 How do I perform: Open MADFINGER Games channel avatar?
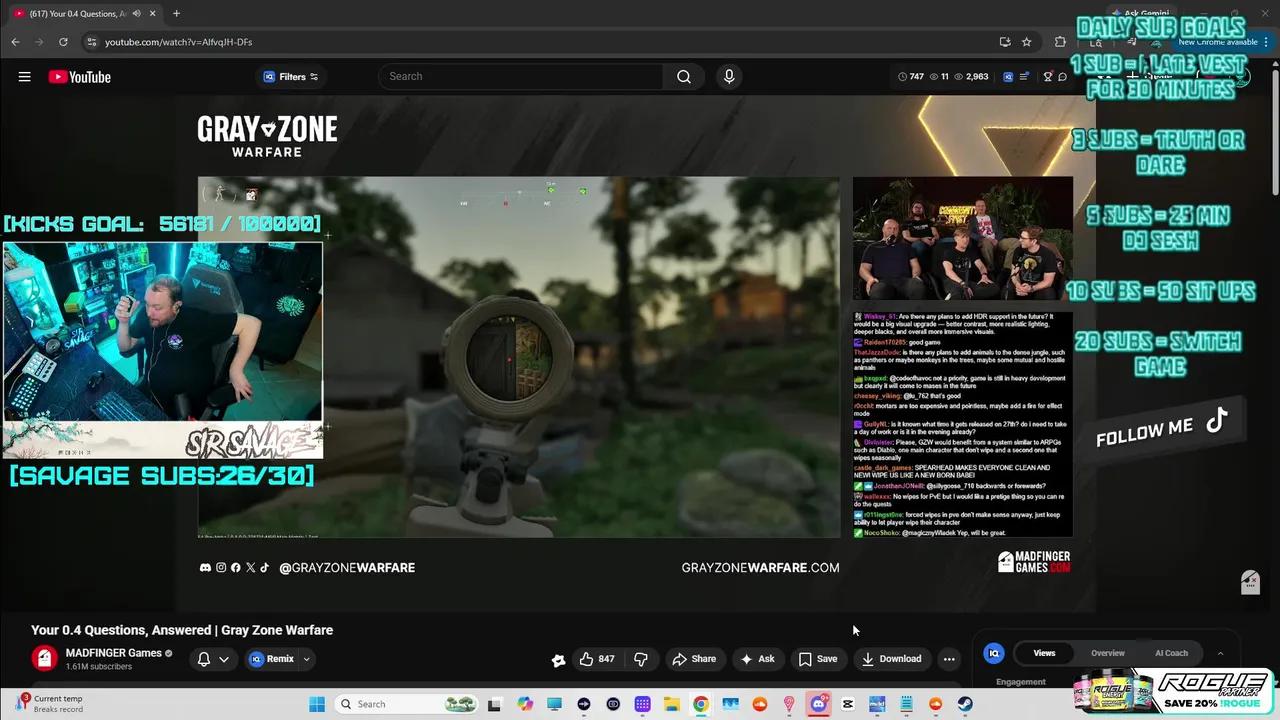[44, 658]
